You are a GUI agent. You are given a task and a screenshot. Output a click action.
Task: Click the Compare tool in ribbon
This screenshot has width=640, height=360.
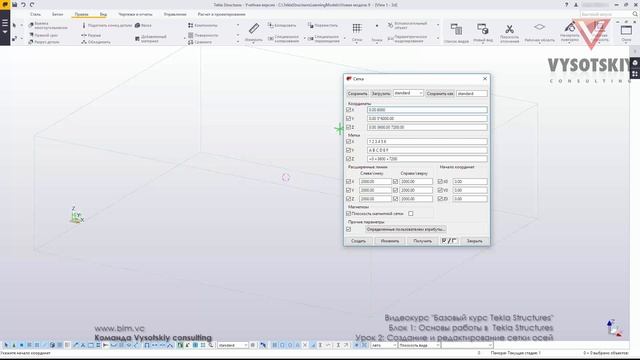point(200,42)
